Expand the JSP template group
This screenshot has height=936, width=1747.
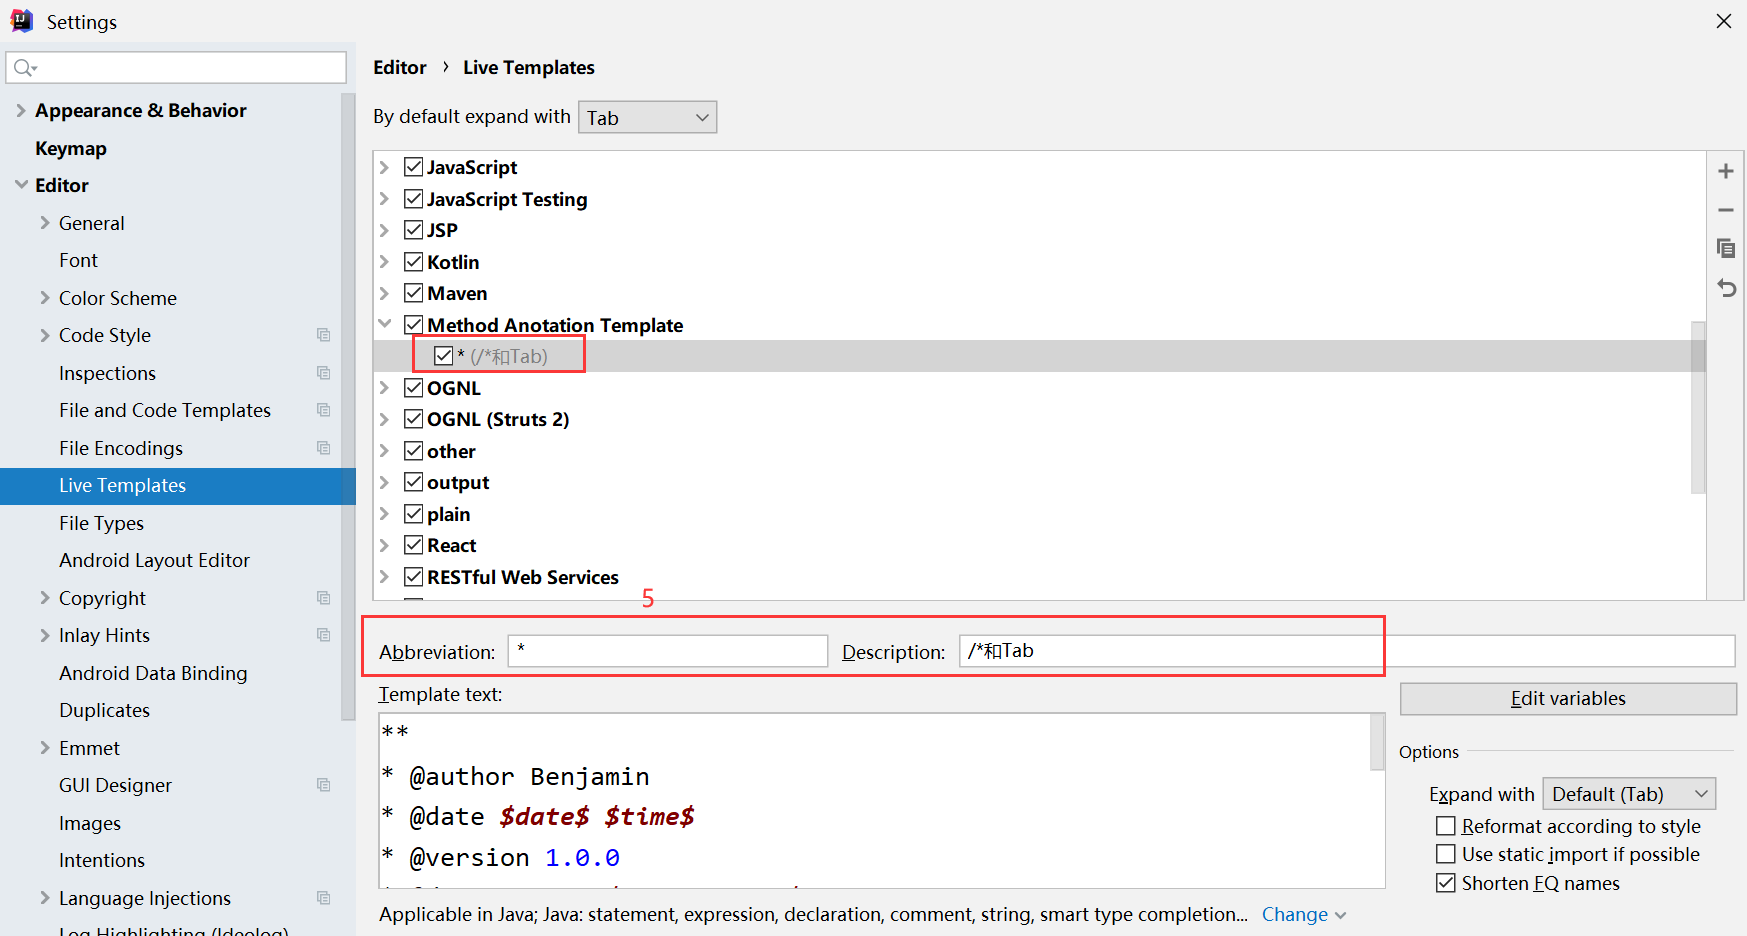(x=385, y=230)
